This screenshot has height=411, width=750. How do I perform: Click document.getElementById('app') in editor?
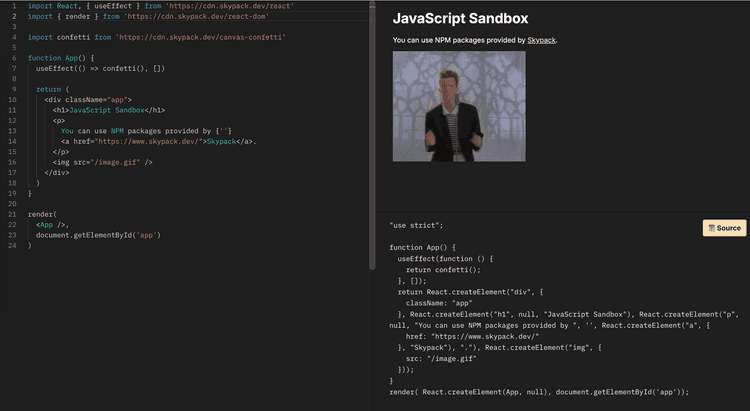(x=98, y=235)
